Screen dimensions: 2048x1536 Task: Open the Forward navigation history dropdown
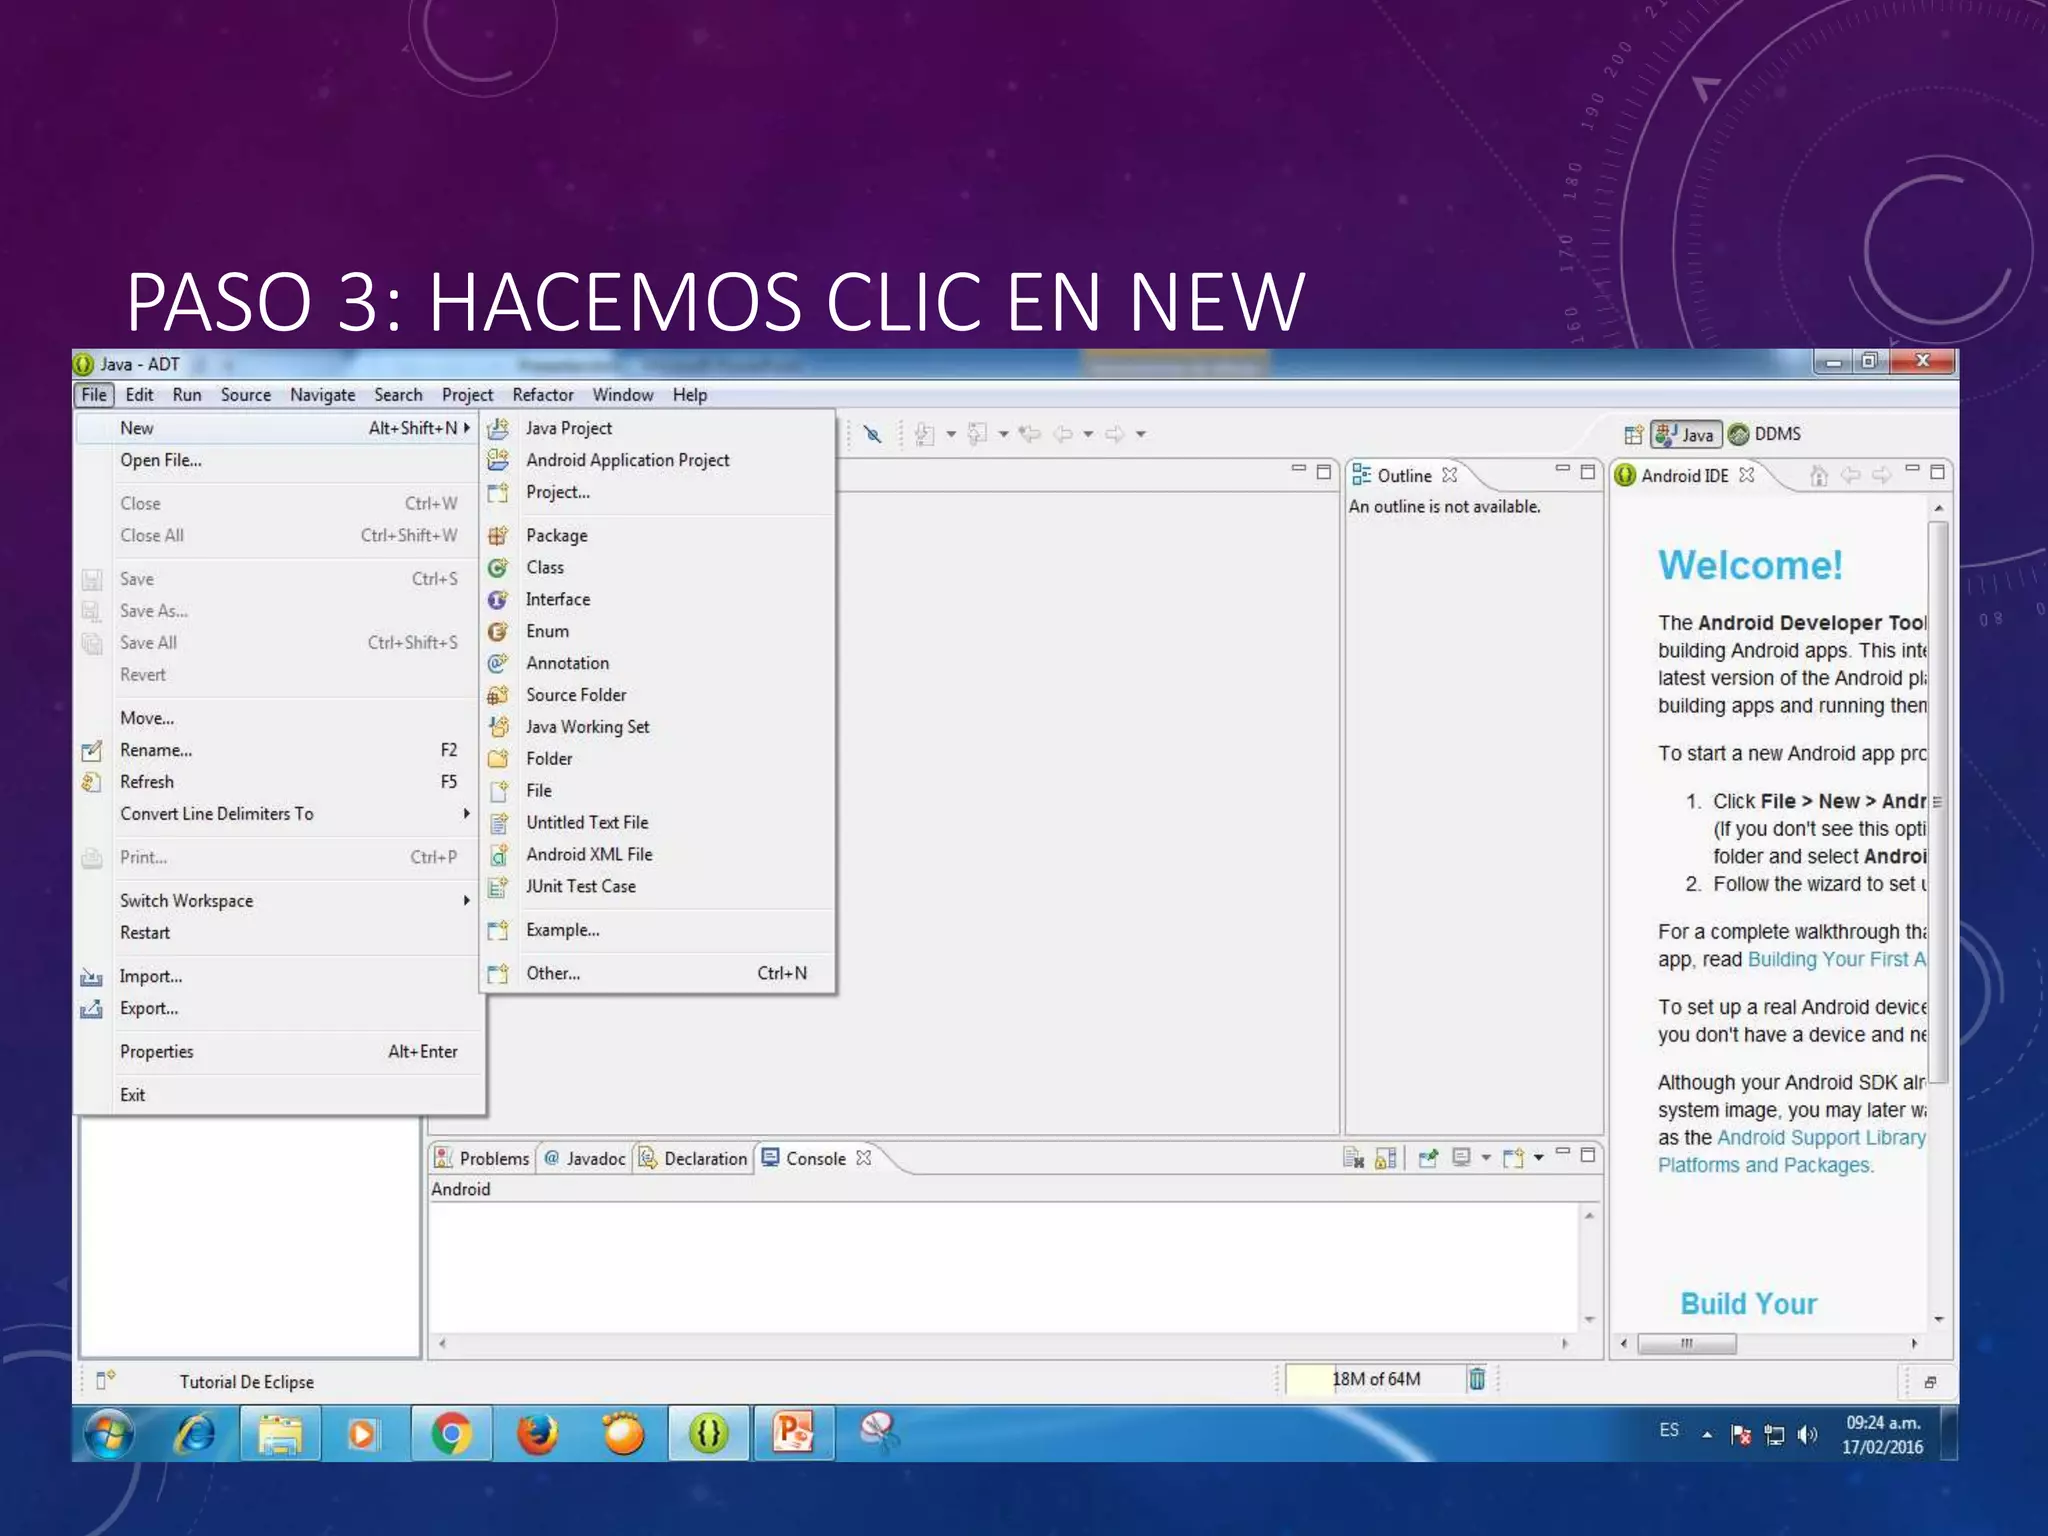1140,434
